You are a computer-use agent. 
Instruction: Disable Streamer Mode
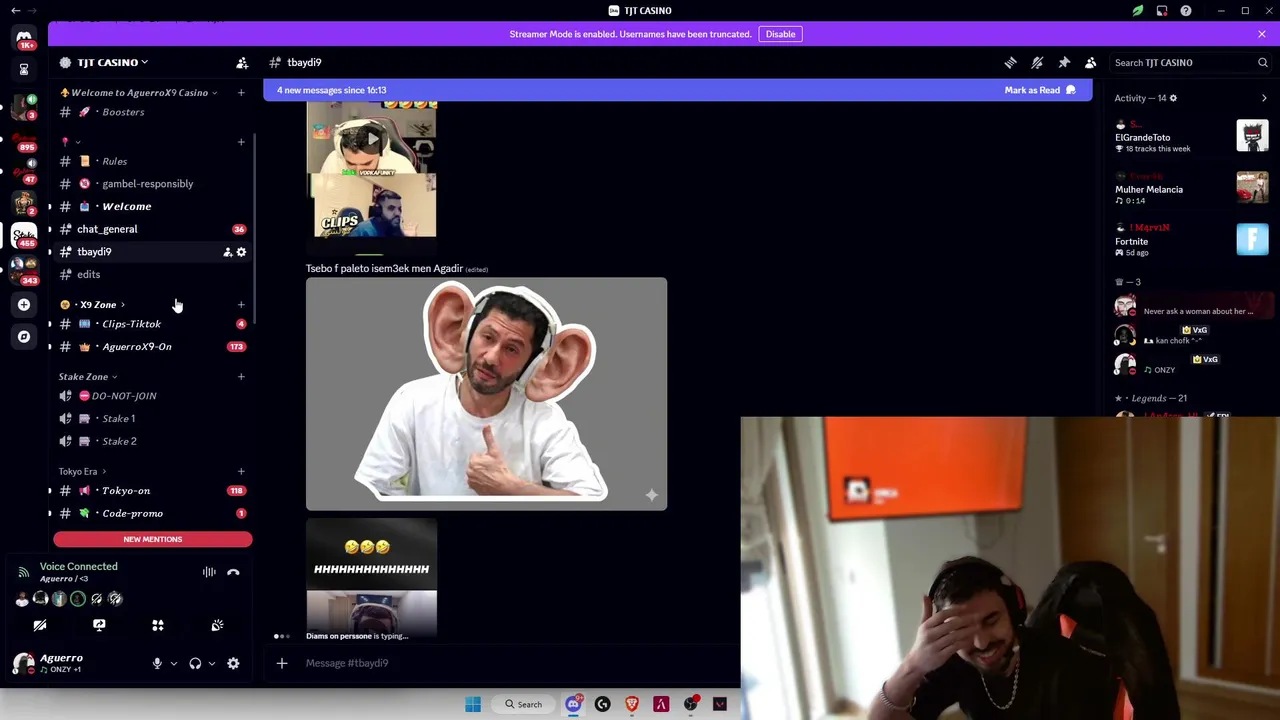click(x=780, y=34)
